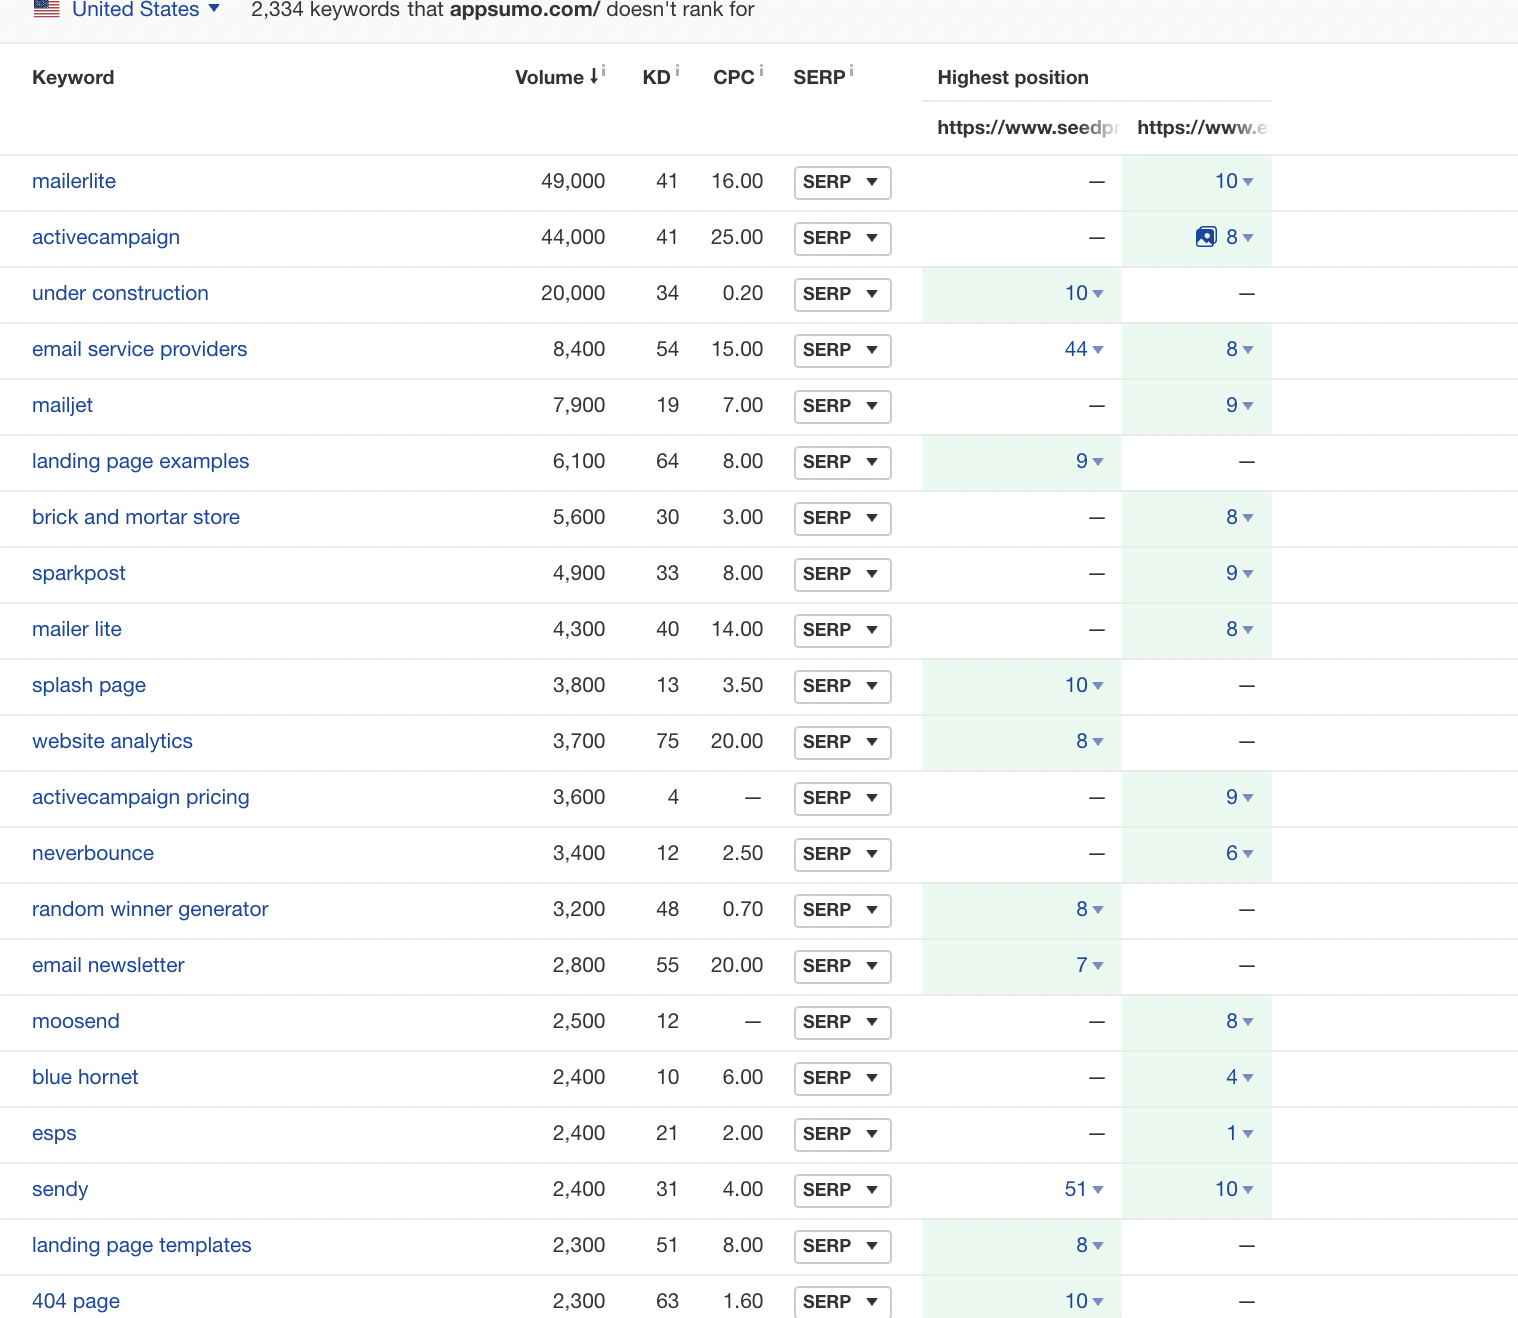Click the seedprod competitor URL header
Screen dimensions: 1518x1318
(1027, 127)
